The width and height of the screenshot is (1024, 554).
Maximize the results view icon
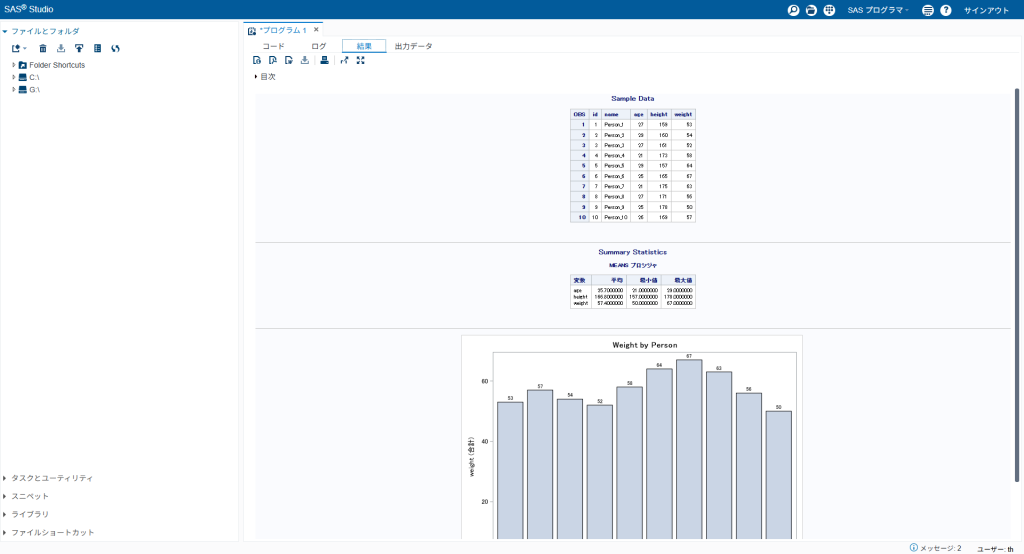[x=360, y=60]
